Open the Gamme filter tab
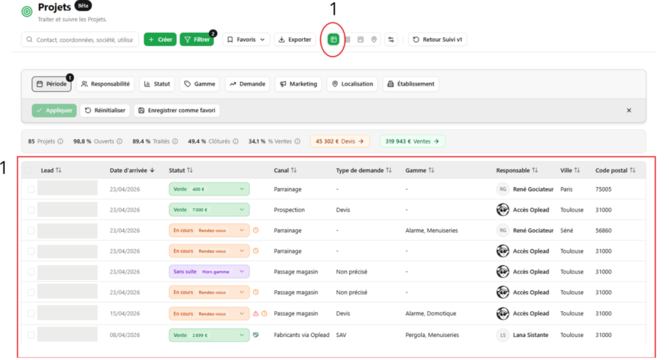This screenshot has height=360, width=669. point(200,84)
